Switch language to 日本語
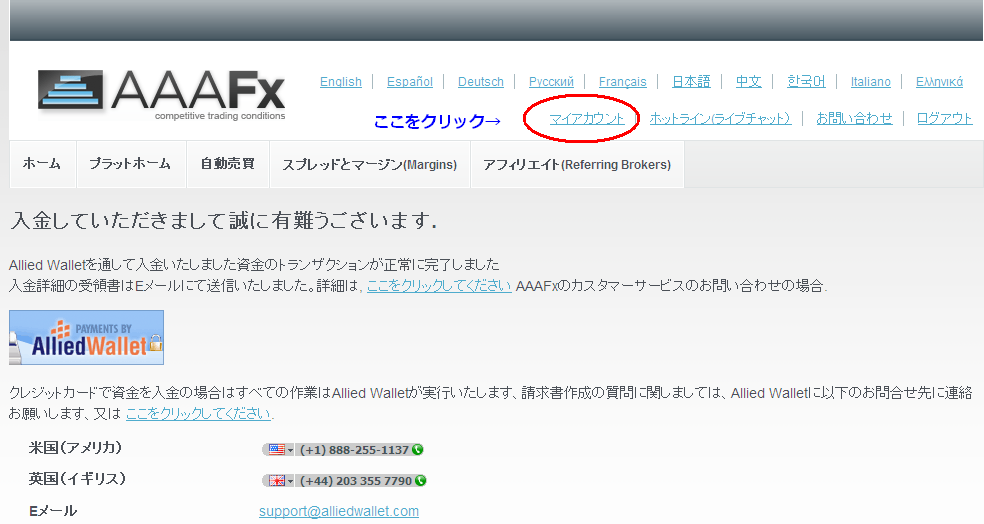 coord(691,82)
